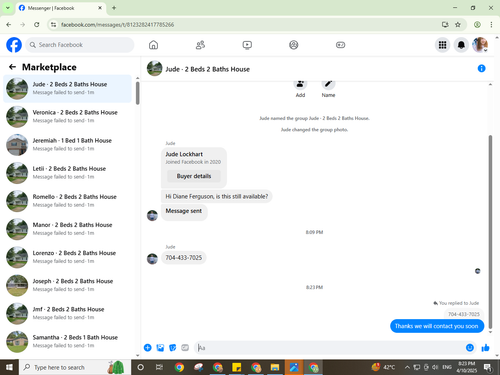500x375 pixels.
Task: Click the chat header group photo
Action: tap(154, 68)
